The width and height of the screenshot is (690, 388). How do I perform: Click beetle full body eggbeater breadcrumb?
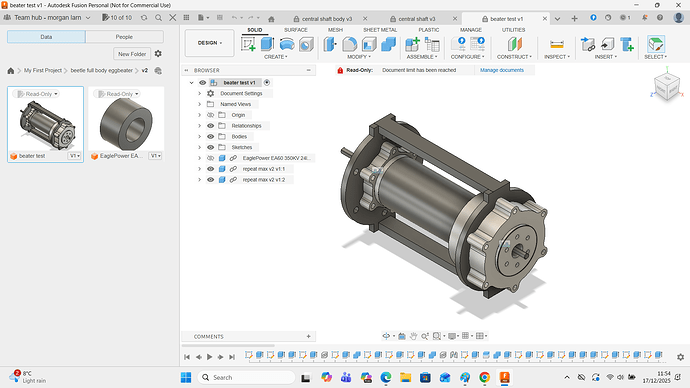tap(102, 70)
